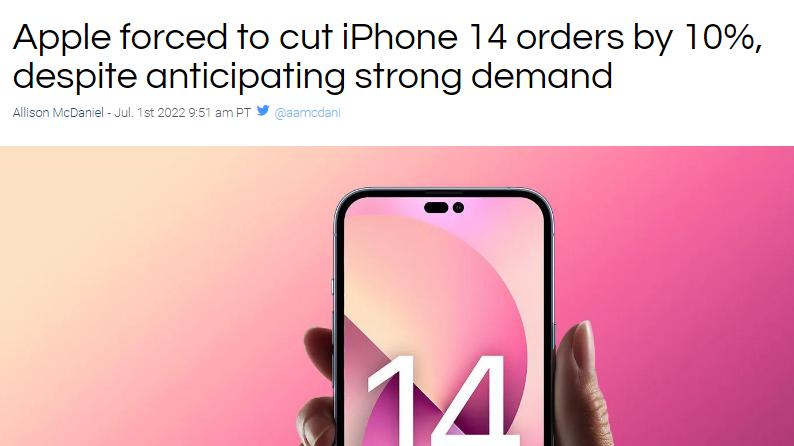The height and width of the screenshot is (446, 794).
Task: Click the "9:51 am PT" timestamp
Action: click(219, 112)
